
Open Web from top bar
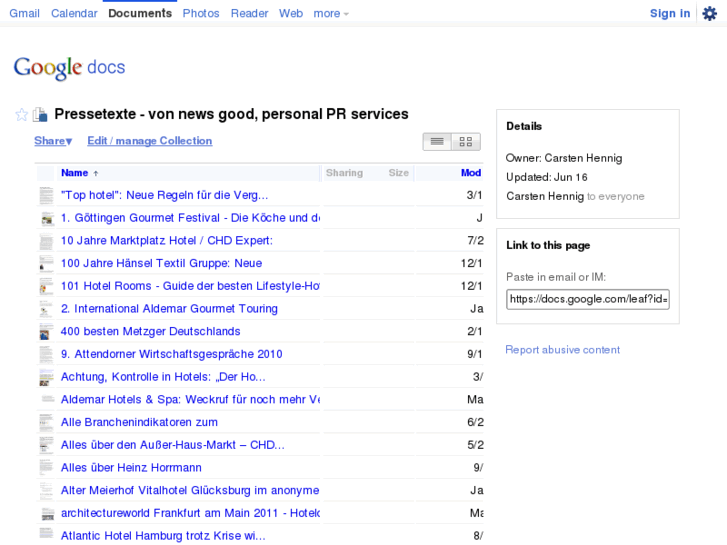tap(291, 13)
